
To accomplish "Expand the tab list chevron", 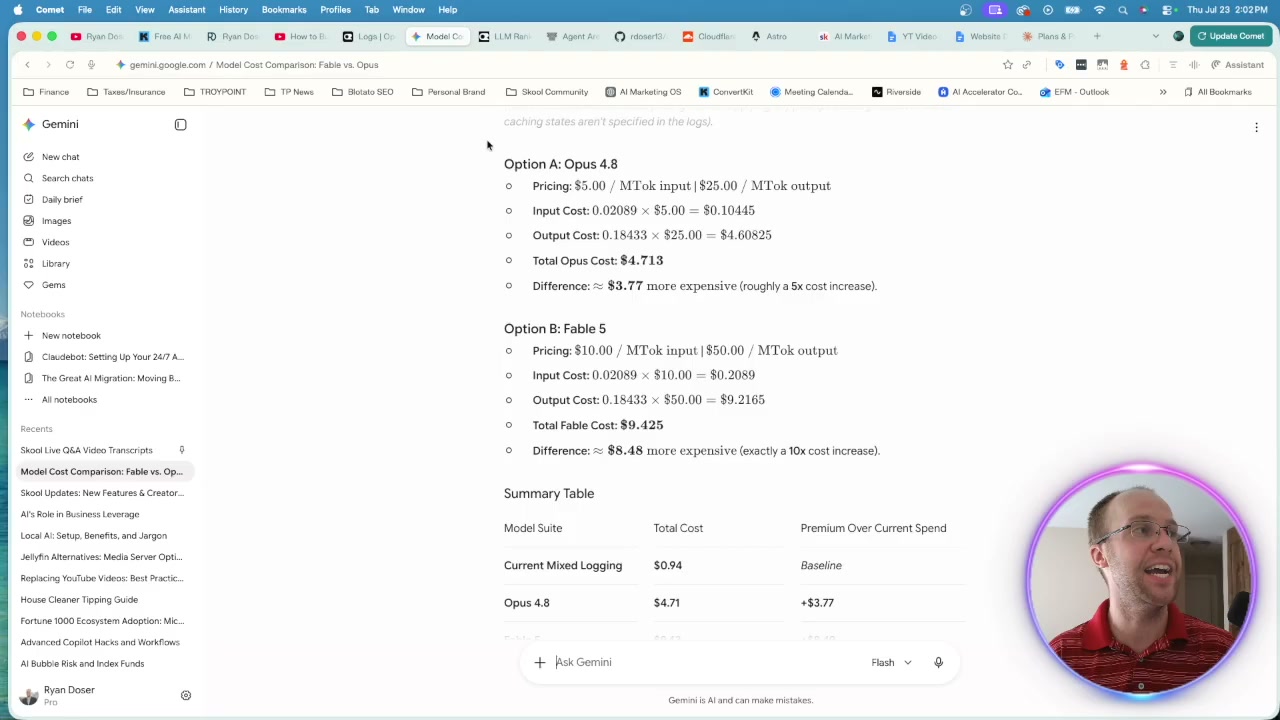I will [x=1156, y=36].
